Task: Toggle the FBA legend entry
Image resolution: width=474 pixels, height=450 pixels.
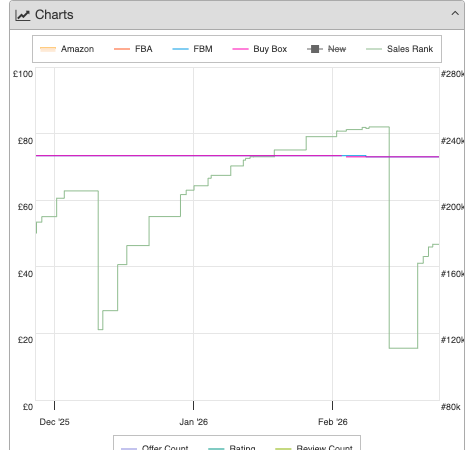Action: (x=133, y=49)
